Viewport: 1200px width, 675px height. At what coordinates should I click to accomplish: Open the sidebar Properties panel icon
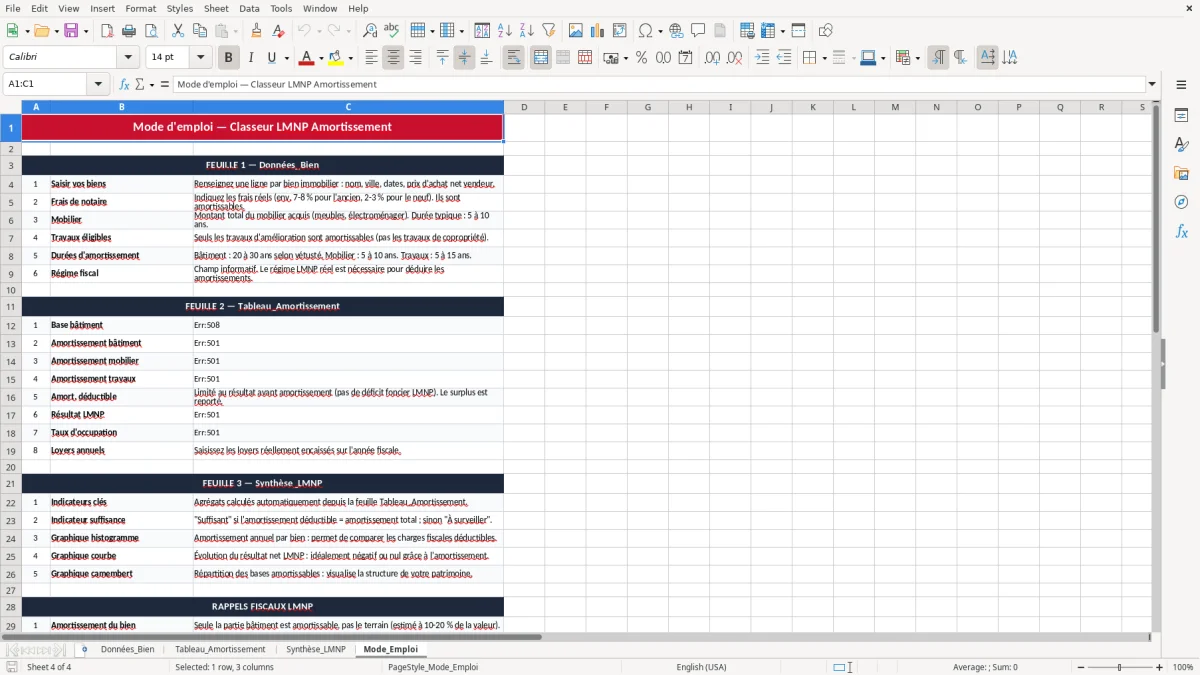point(1181,116)
